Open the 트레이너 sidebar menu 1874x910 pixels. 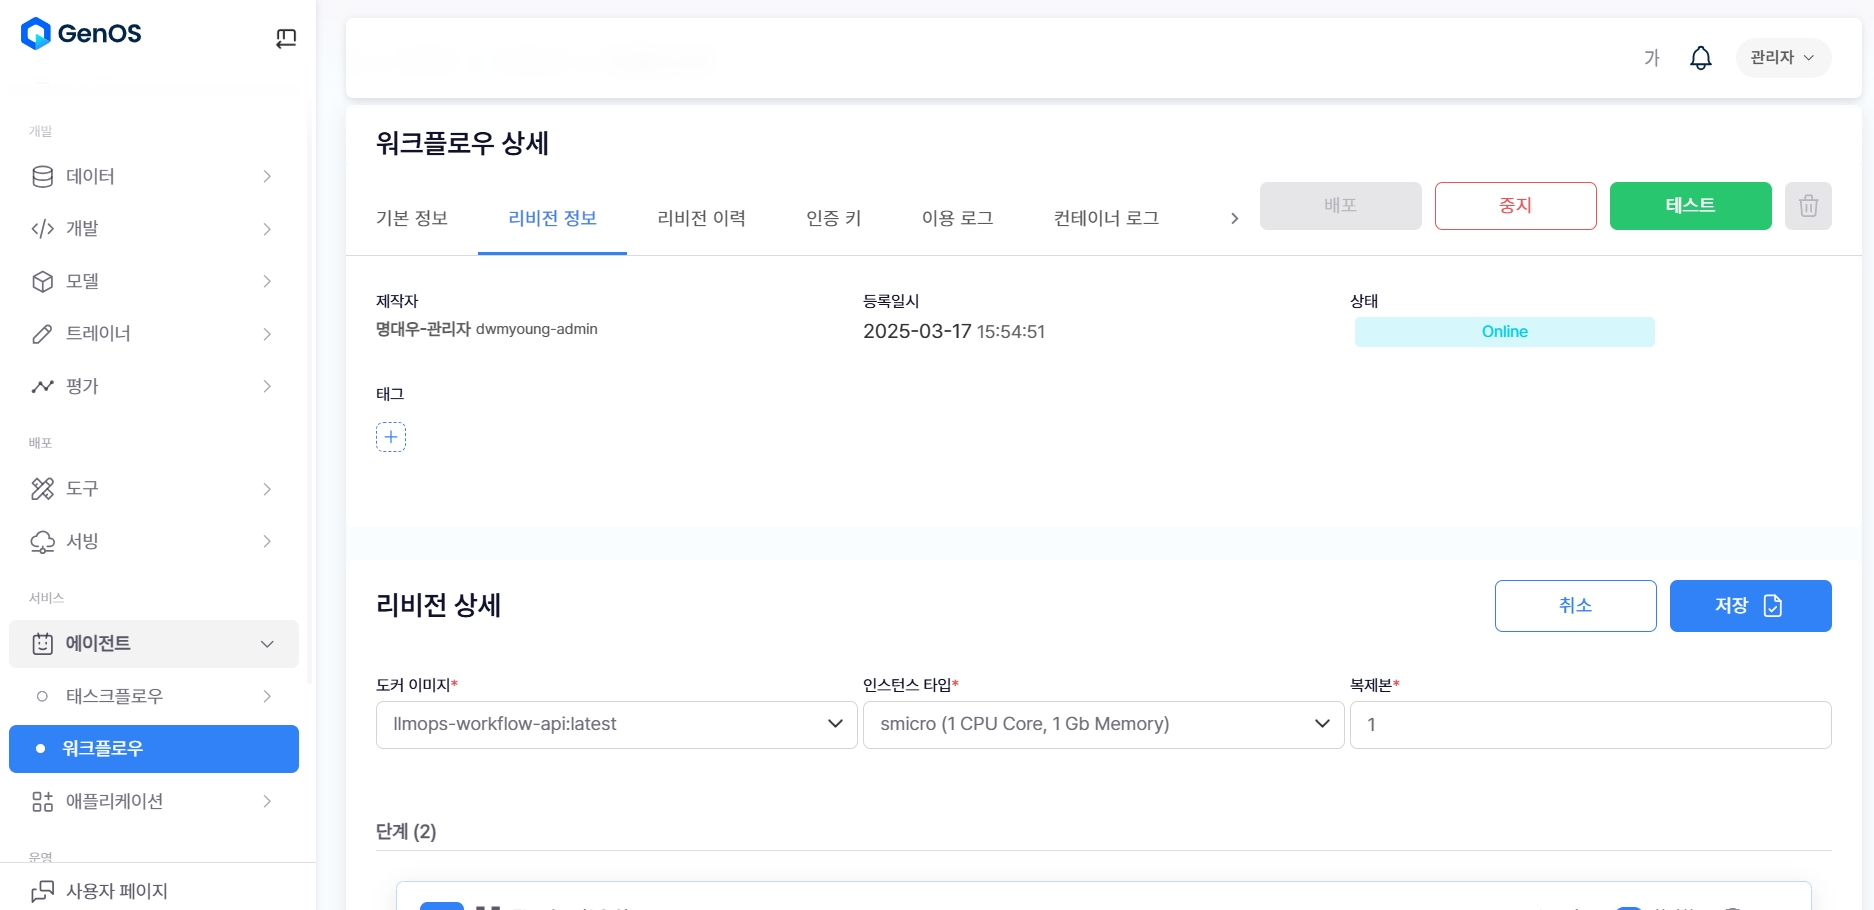pyautogui.click(x=152, y=334)
